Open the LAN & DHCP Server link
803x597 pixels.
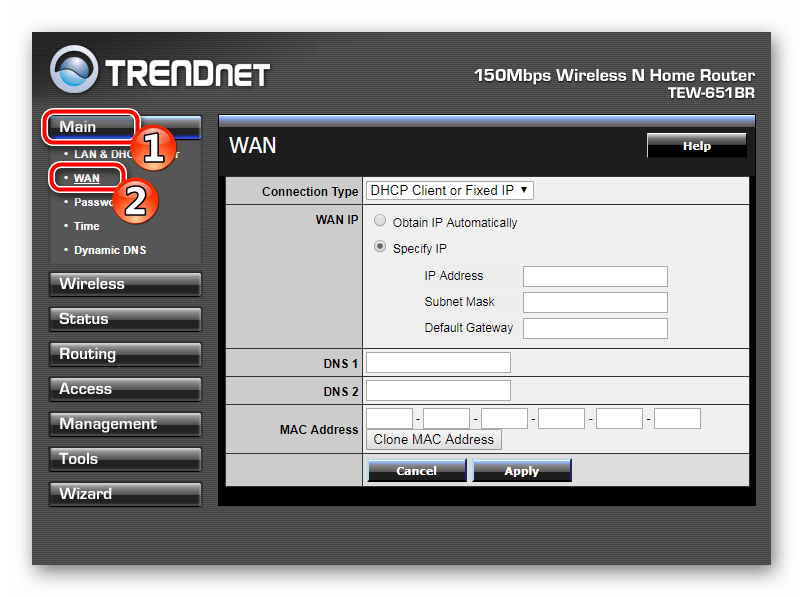[x=126, y=154]
